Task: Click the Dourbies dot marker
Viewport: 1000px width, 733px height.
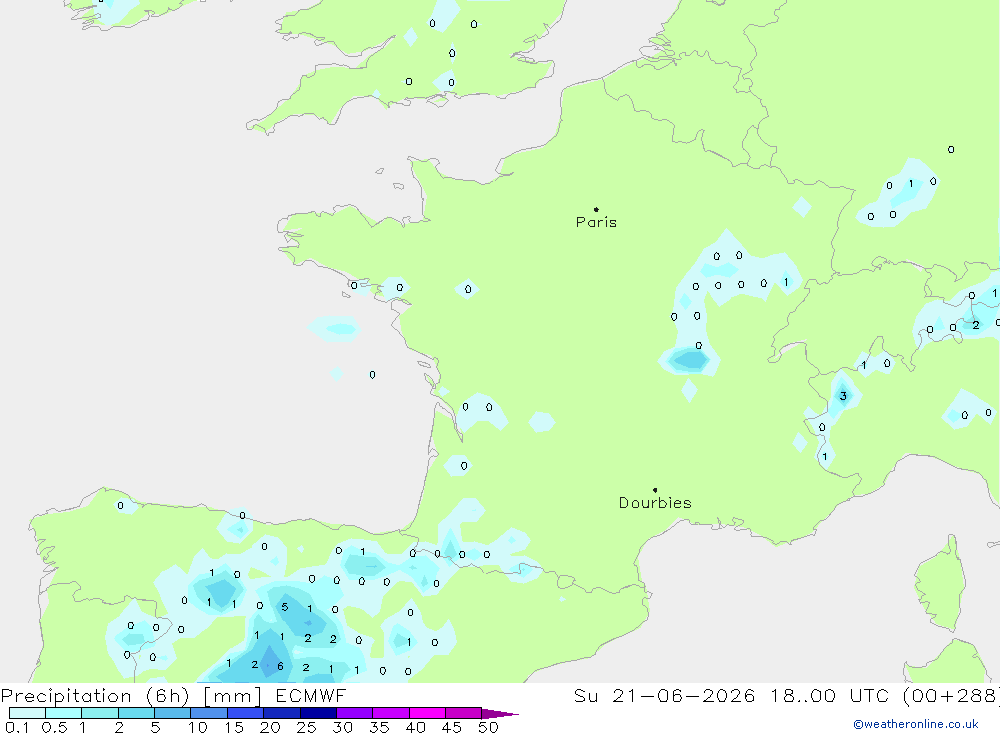Action: (x=655, y=490)
